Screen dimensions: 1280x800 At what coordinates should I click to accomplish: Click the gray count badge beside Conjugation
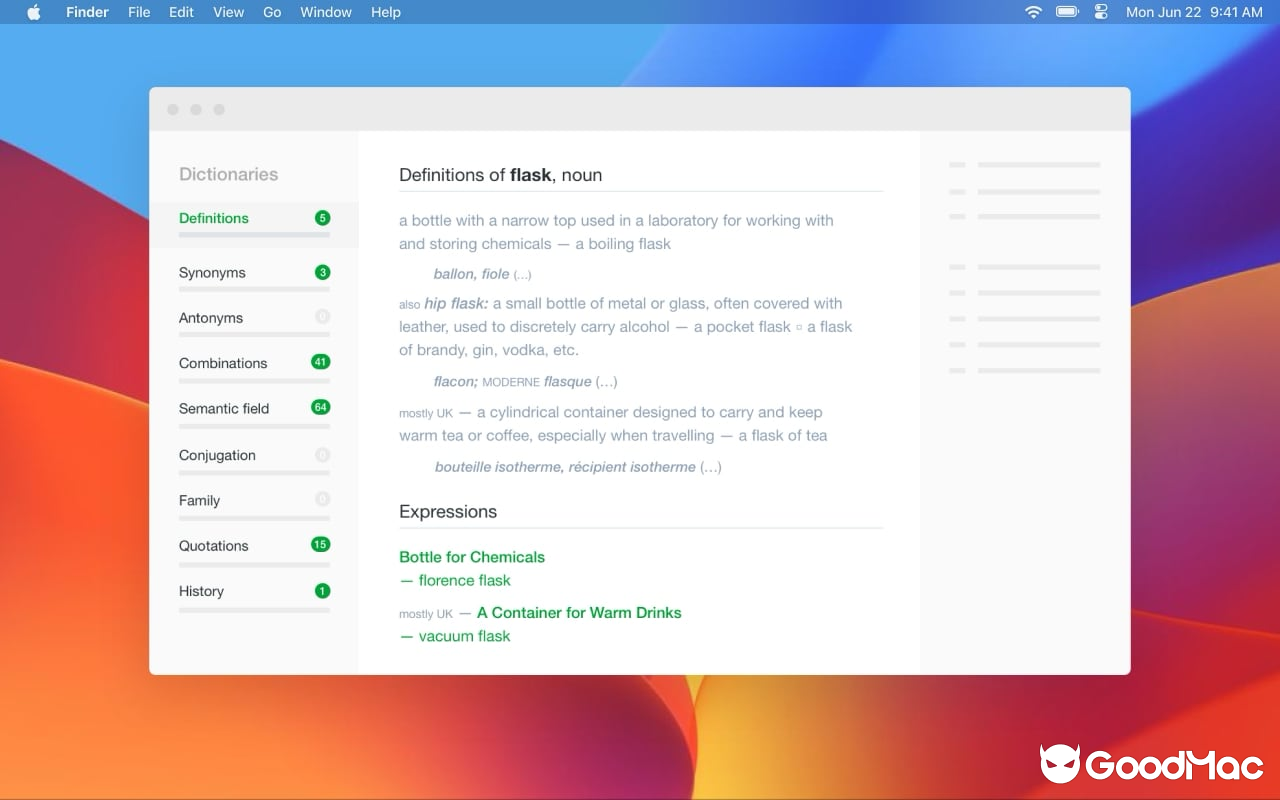(x=322, y=455)
